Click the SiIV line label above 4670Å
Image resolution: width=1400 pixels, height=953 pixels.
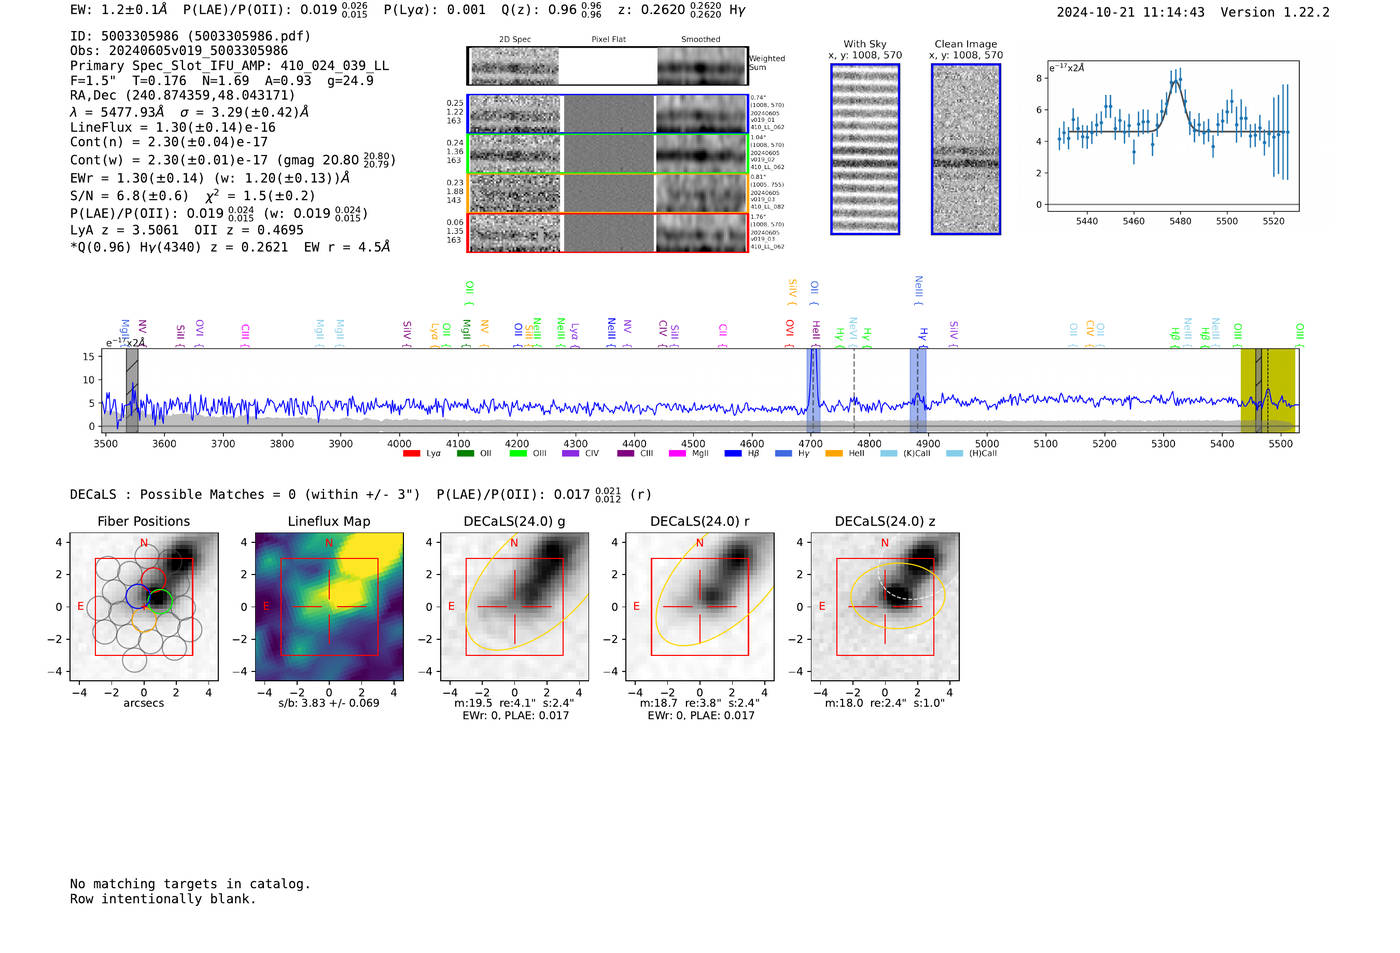click(792, 292)
